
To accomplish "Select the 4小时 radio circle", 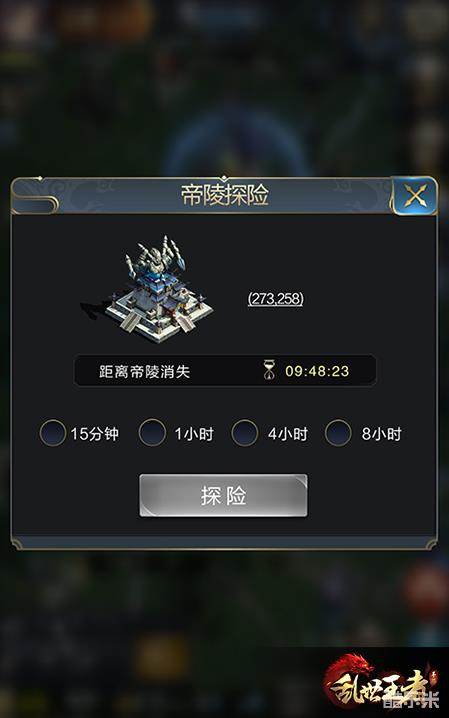I will click(x=245, y=433).
